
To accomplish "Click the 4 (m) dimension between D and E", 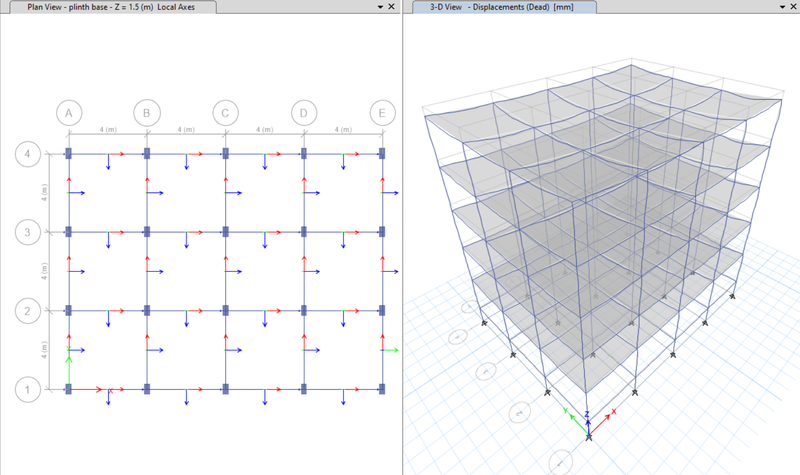I will click(x=343, y=130).
